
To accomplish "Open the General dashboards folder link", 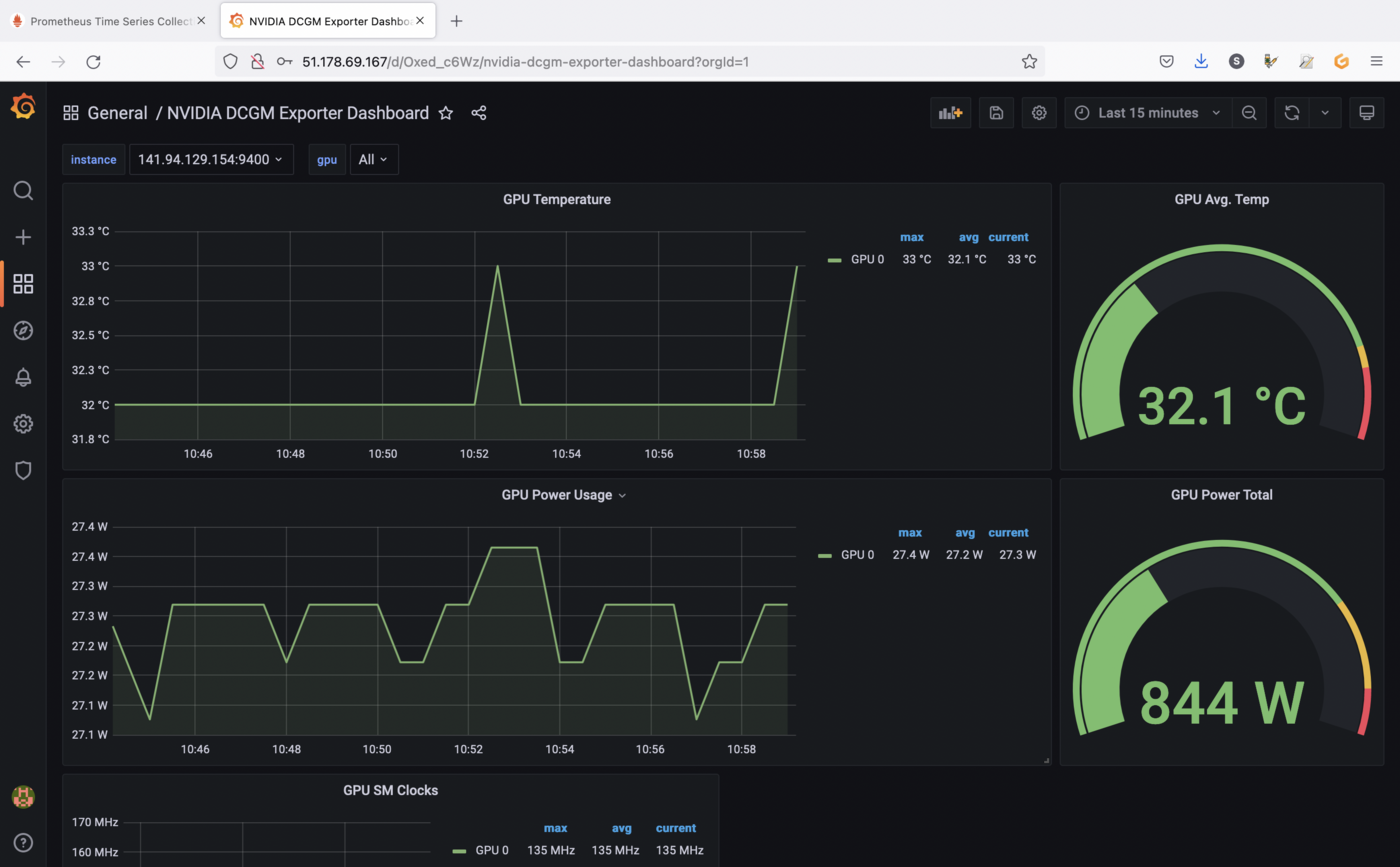I will (117, 113).
